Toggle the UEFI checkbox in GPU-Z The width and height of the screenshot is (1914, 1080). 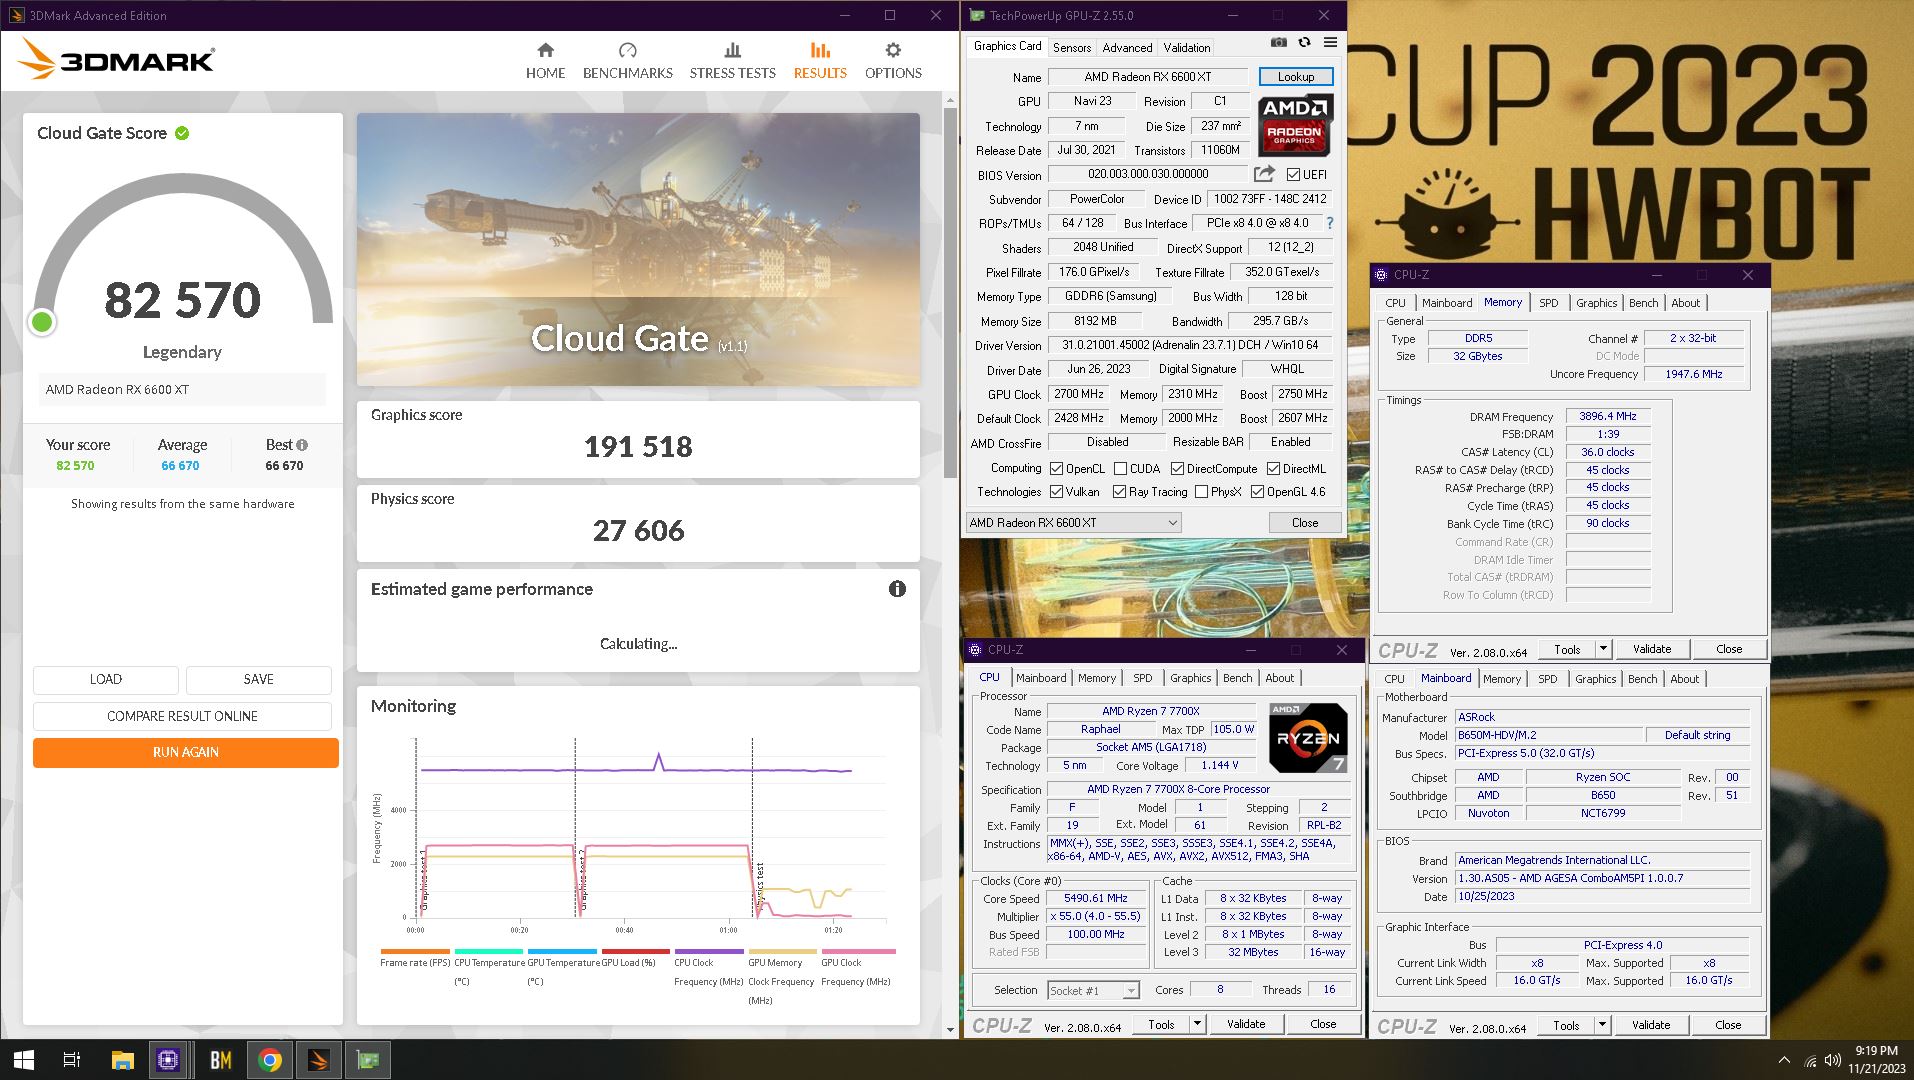[x=1293, y=174]
